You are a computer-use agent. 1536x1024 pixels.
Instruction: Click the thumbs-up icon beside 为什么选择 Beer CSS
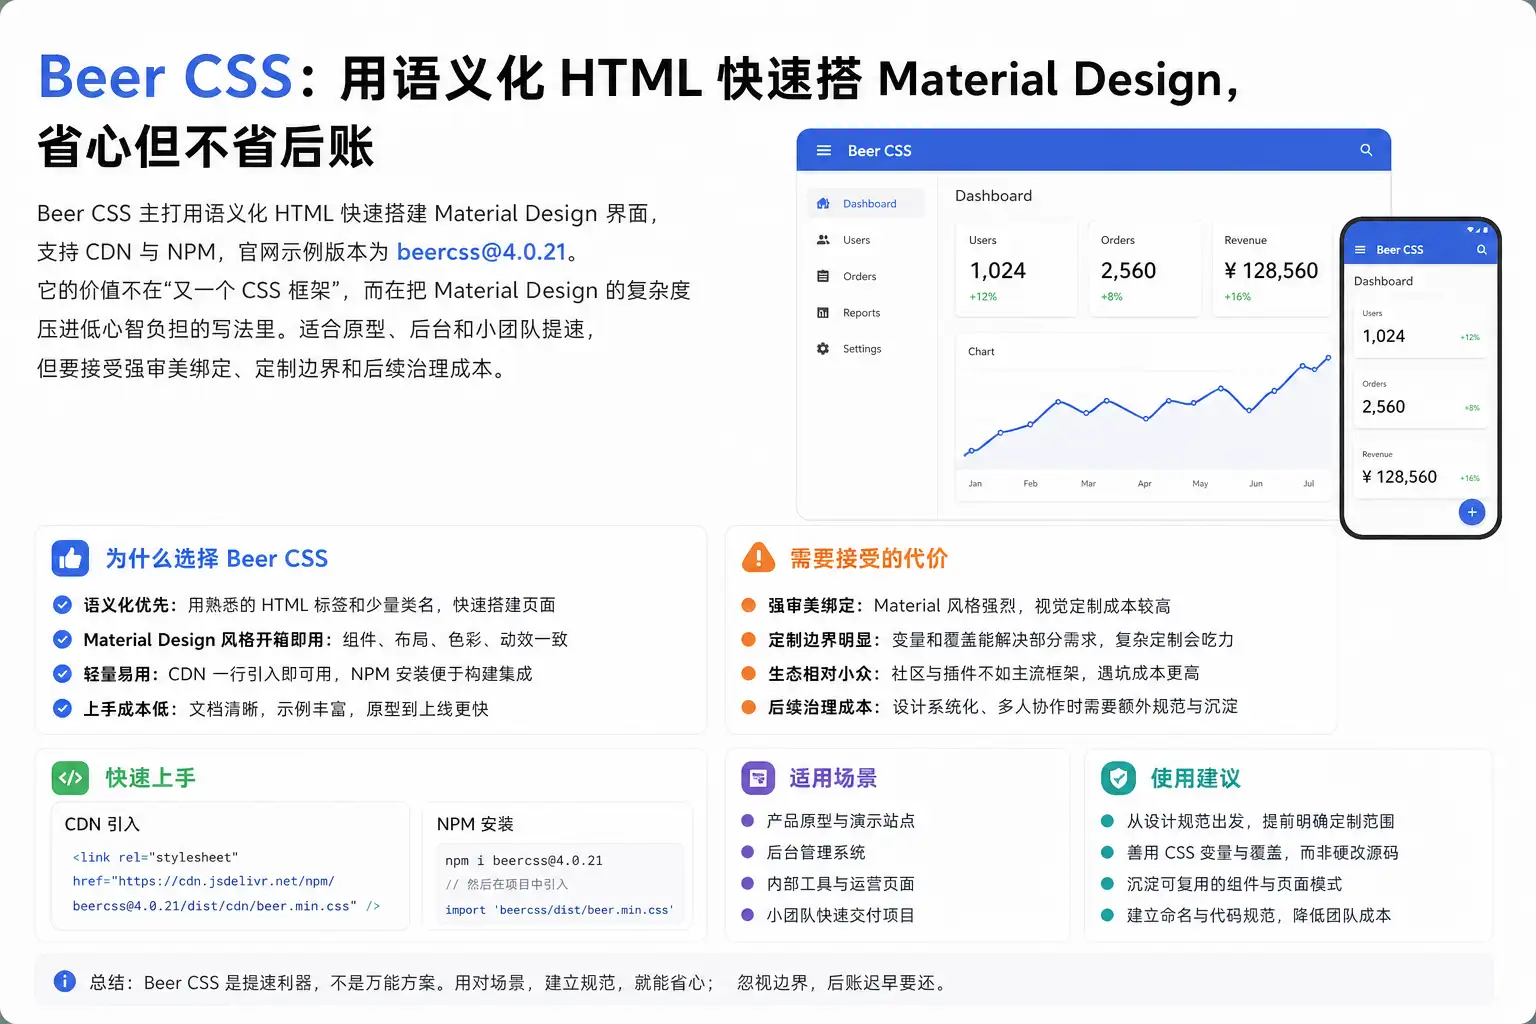coord(70,559)
